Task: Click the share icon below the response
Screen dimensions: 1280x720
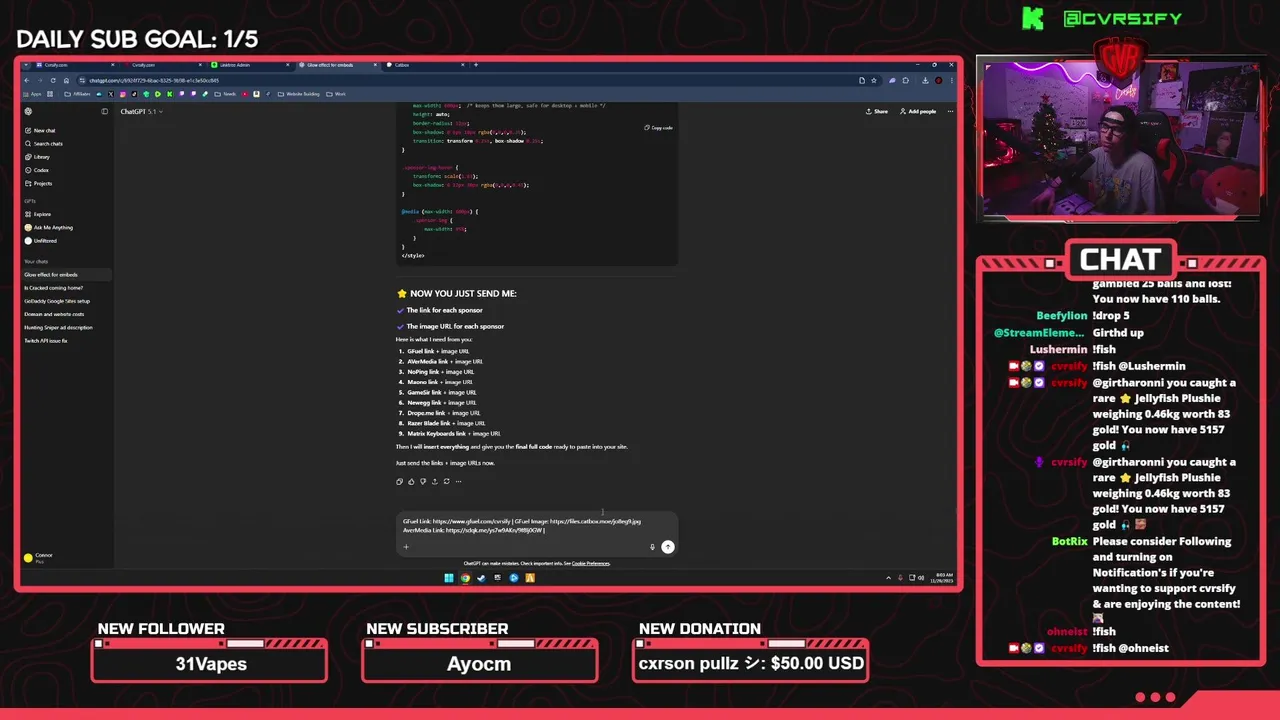Action: (435, 481)
